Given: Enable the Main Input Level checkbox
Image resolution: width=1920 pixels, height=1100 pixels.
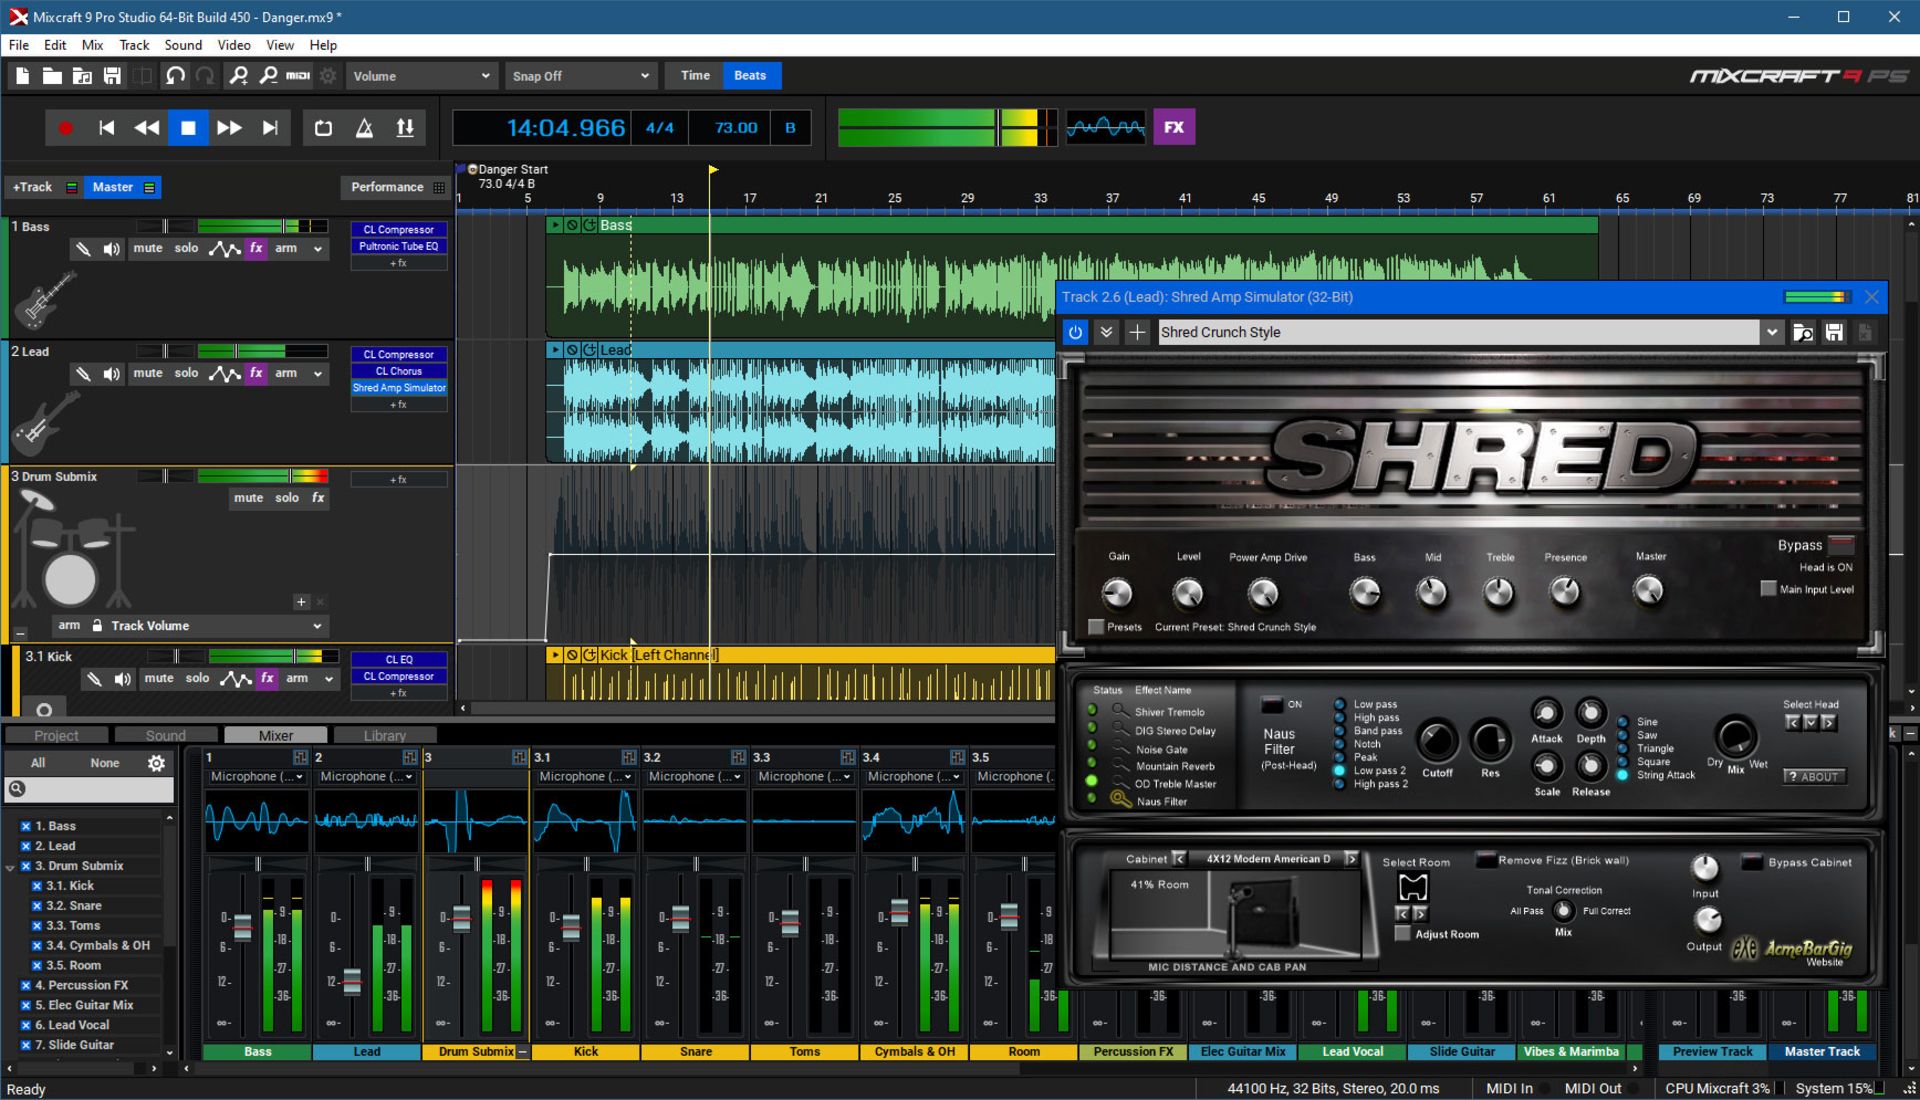Looking at the screenshot, I should (x=1768, y=589).
